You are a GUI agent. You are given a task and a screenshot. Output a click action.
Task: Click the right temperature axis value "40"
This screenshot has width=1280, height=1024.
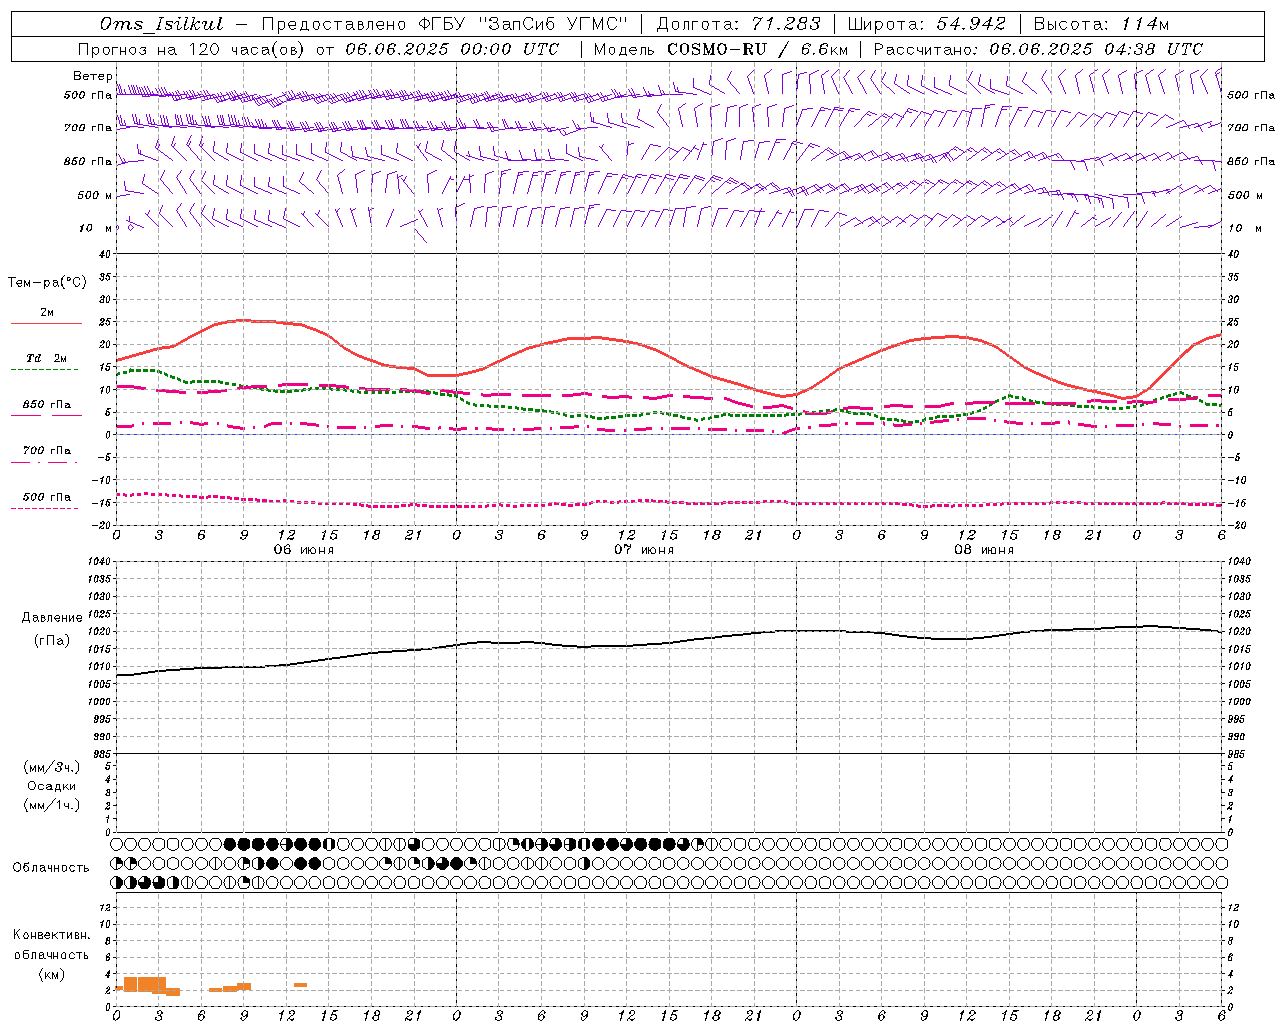1233,254
